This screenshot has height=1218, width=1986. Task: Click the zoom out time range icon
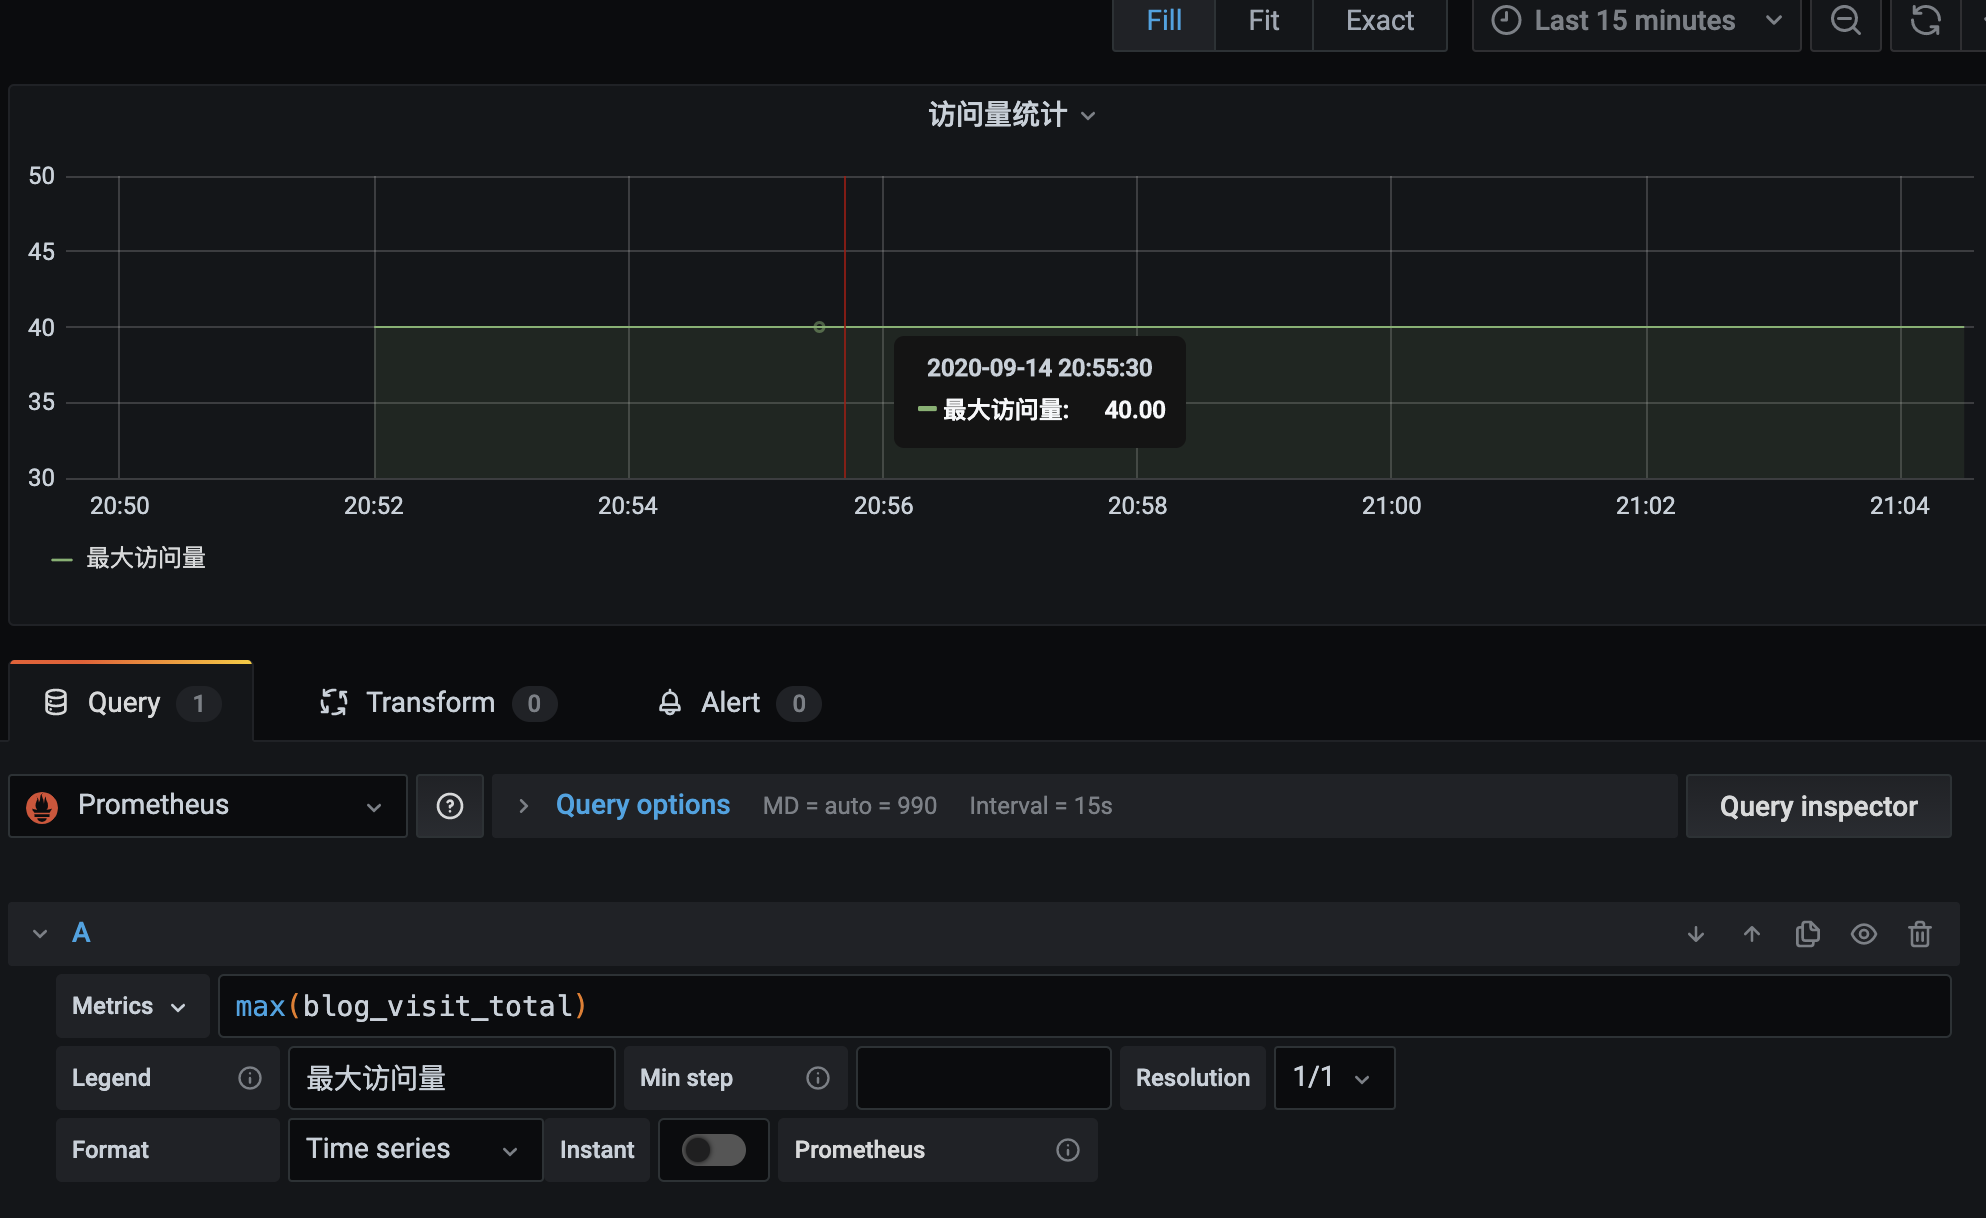[x=1845, y=21]
